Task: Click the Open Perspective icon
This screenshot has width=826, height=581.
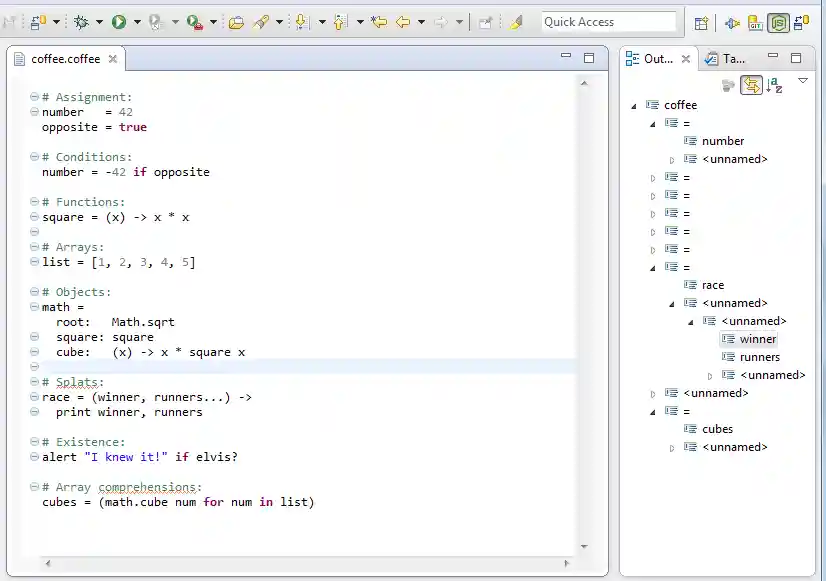Action: click(x=701, y=22)
